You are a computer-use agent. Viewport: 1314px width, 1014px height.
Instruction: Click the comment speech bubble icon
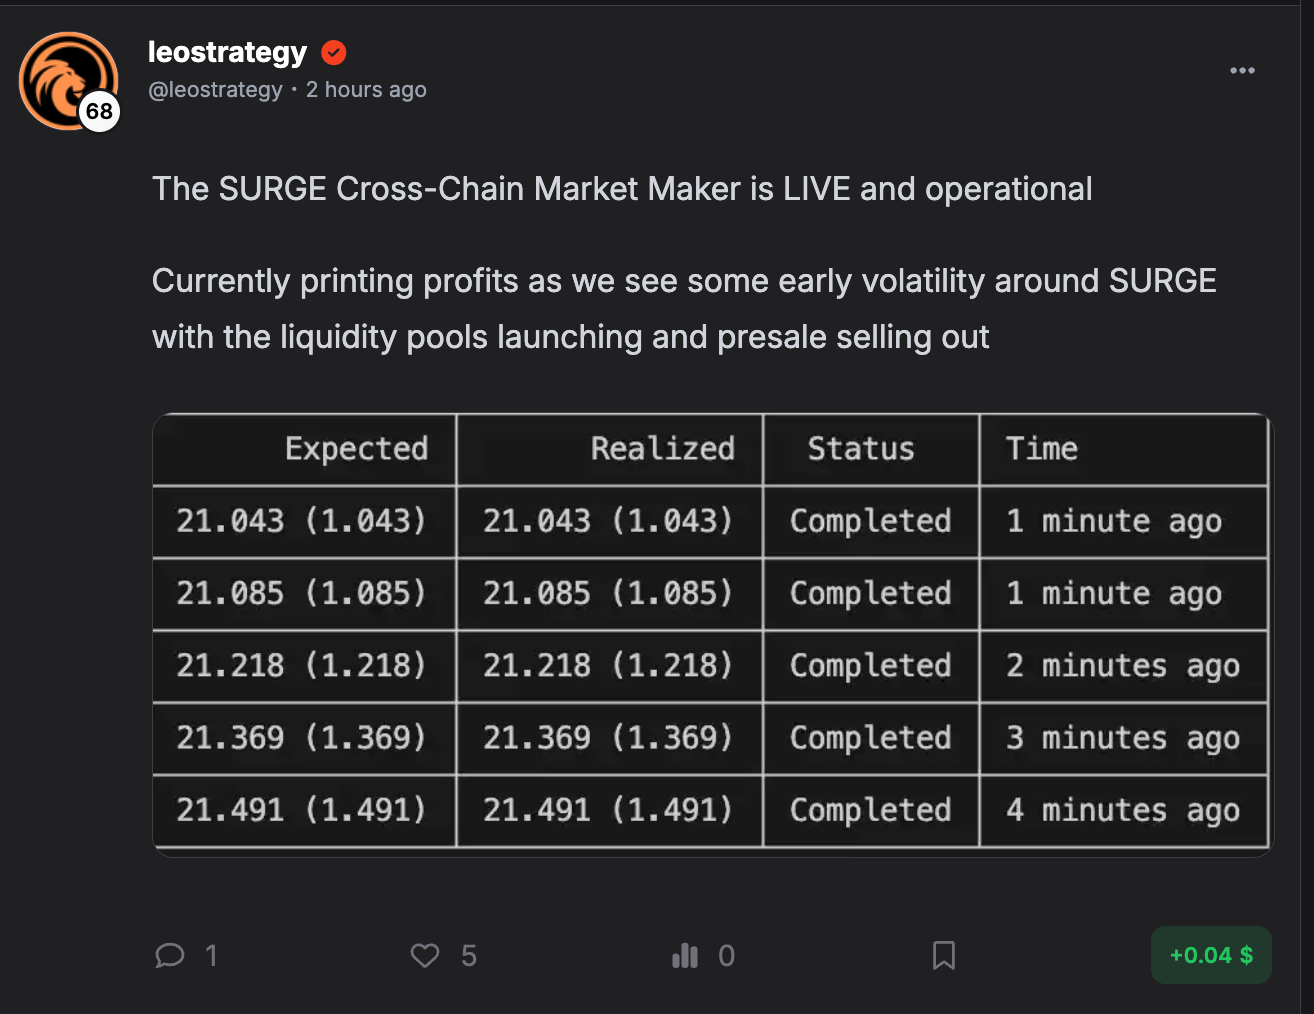[x=170, y=956]
